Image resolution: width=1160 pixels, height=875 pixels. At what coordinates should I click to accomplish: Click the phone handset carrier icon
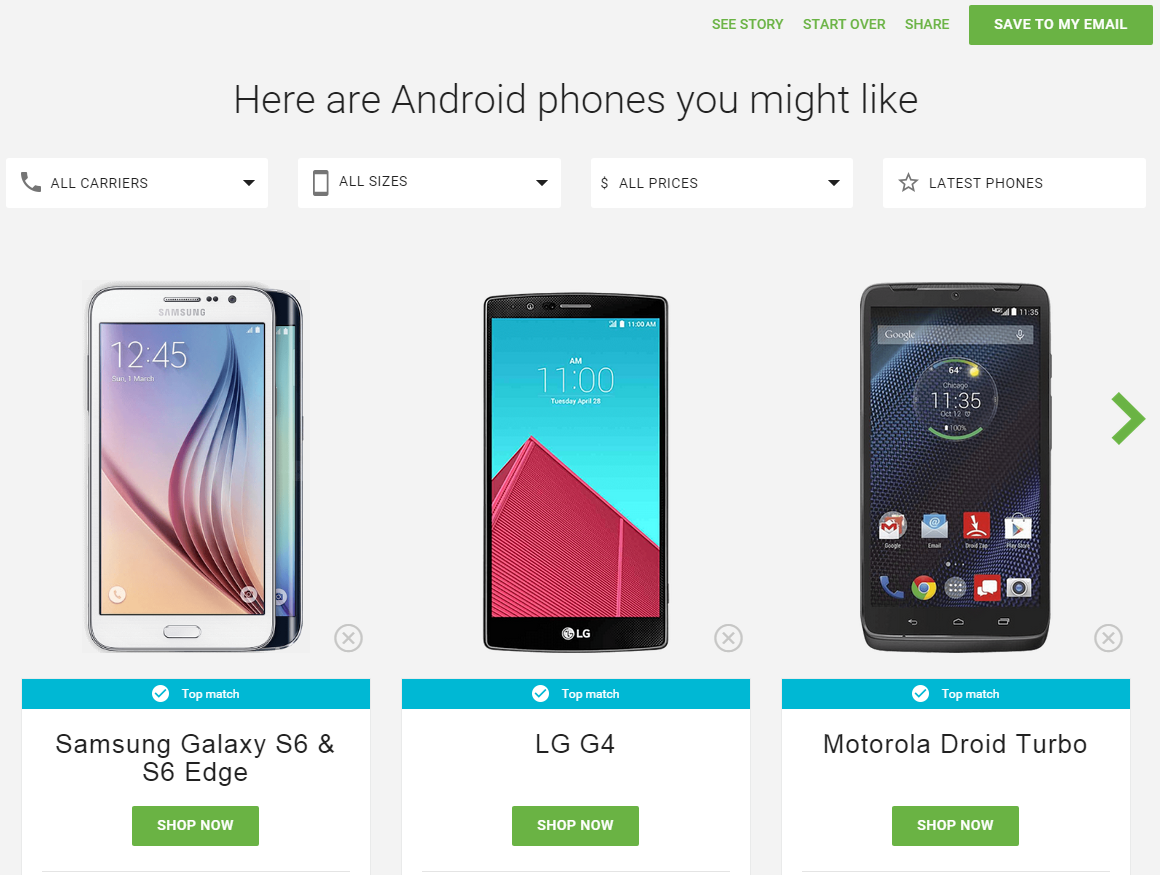coord(30,182)
